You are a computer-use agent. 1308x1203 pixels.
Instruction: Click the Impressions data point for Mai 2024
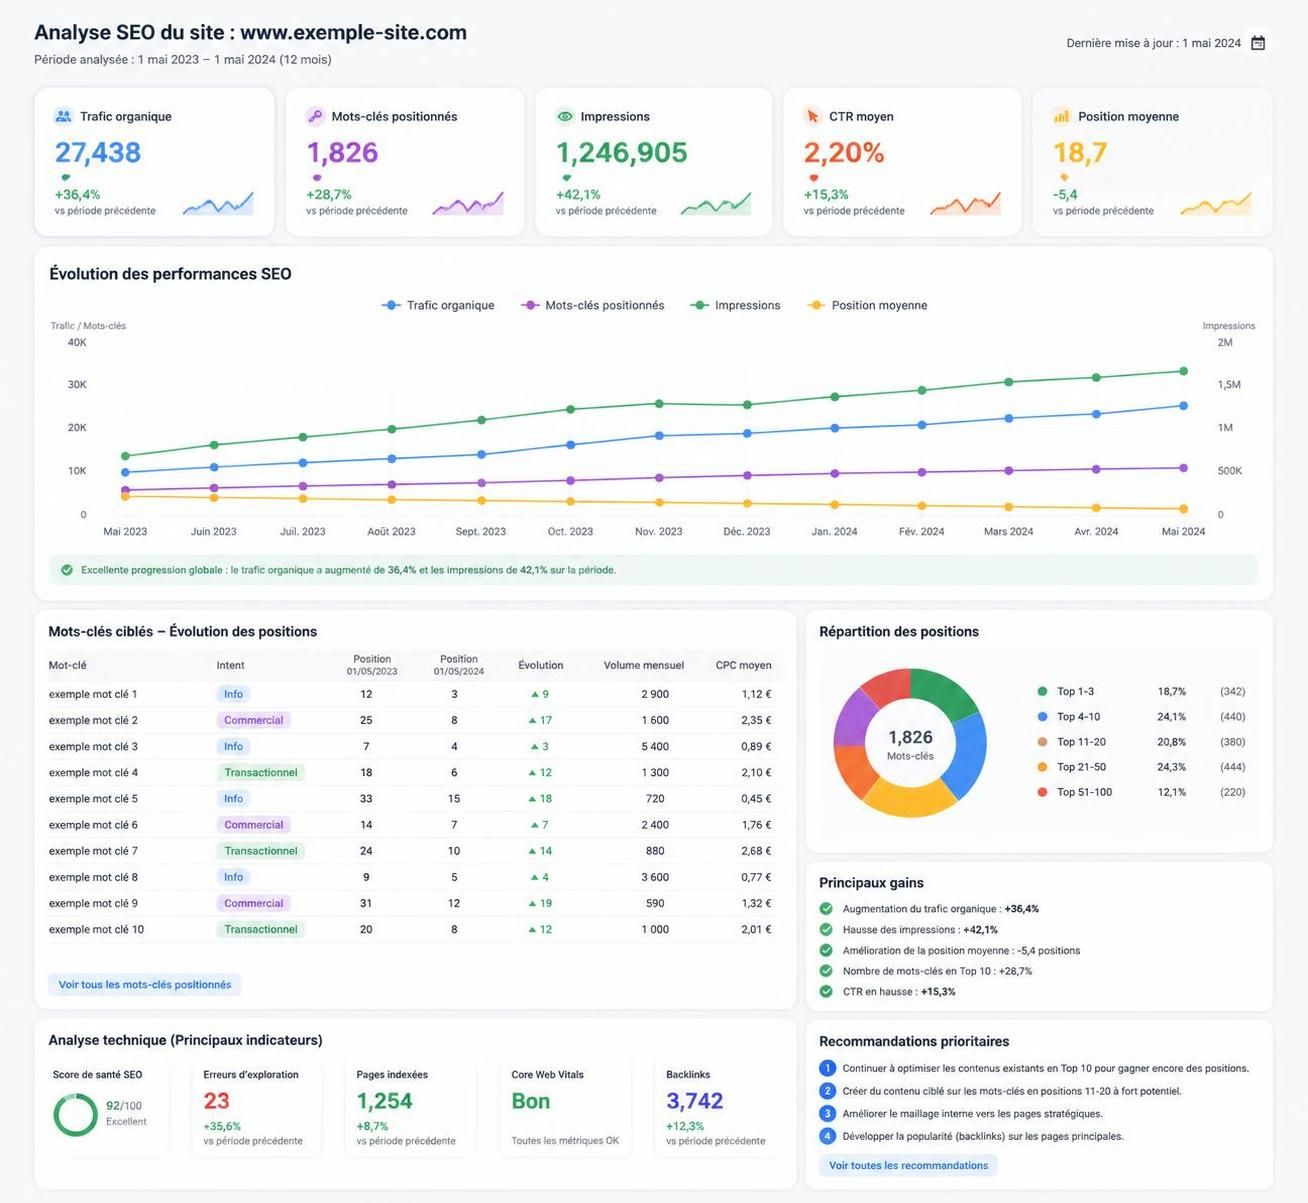coord(1183,371)
